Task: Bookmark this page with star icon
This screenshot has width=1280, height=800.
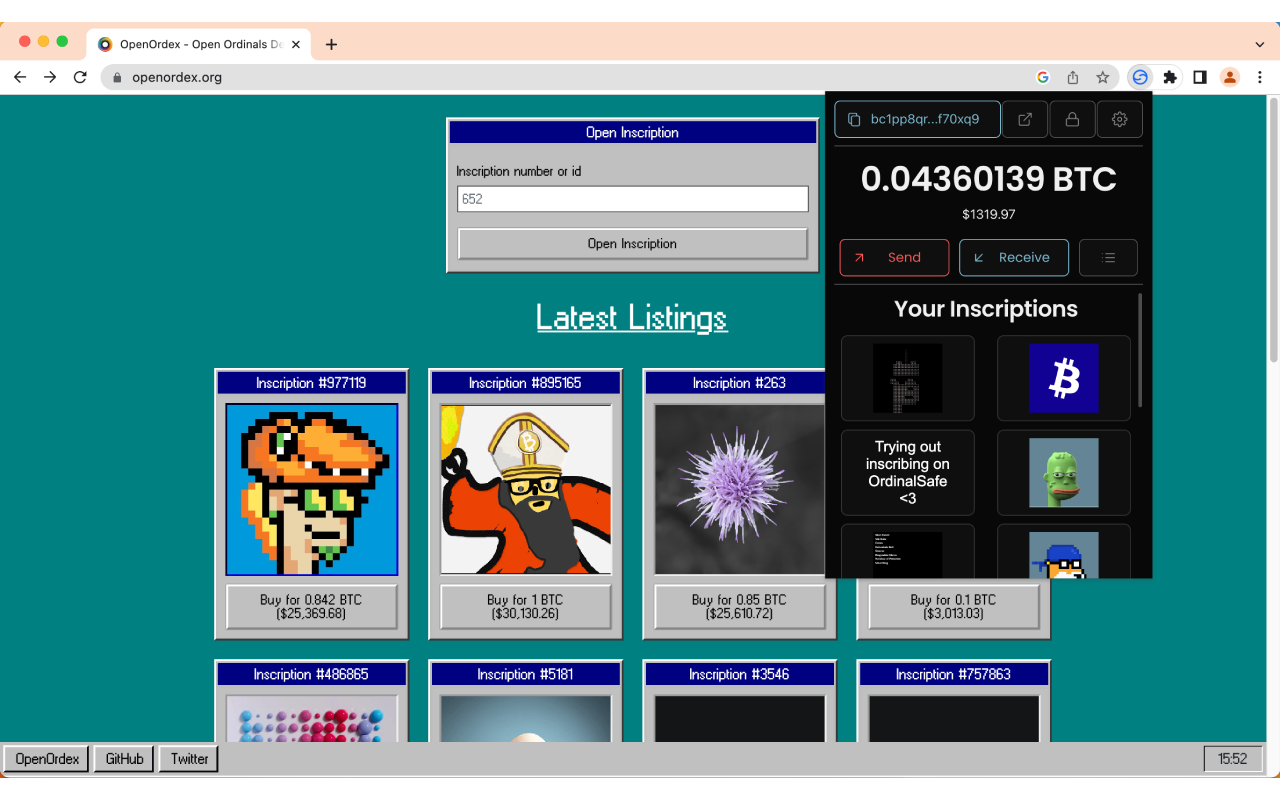Action: tap(1103, 77)
